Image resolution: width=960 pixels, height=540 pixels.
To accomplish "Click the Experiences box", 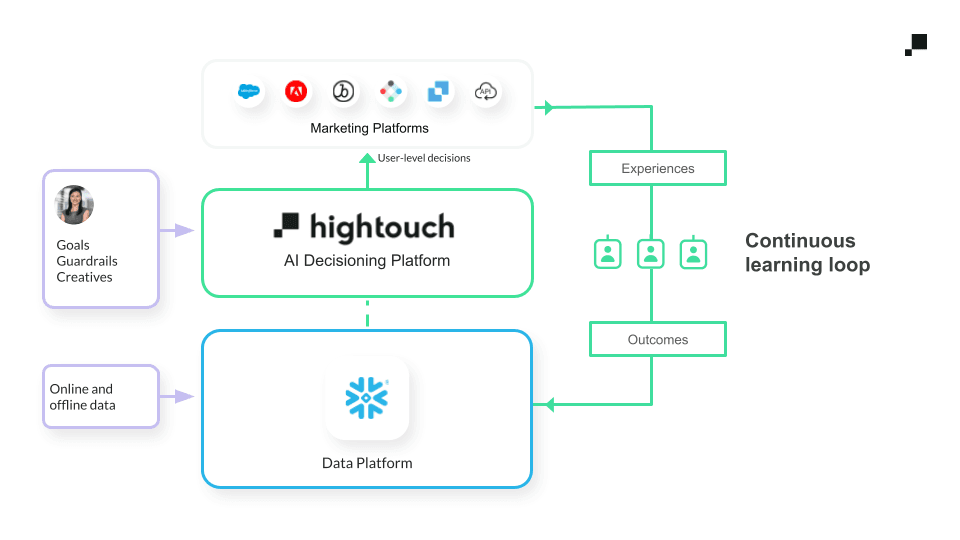I will click(x=657, y=168).
